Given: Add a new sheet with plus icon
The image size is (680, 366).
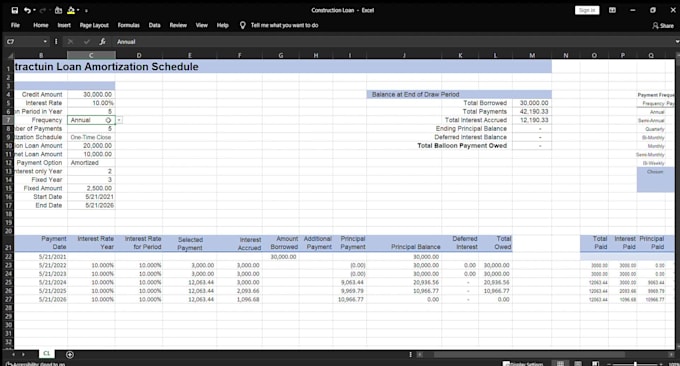Looking at the screenshot, I should coord(69,354).
